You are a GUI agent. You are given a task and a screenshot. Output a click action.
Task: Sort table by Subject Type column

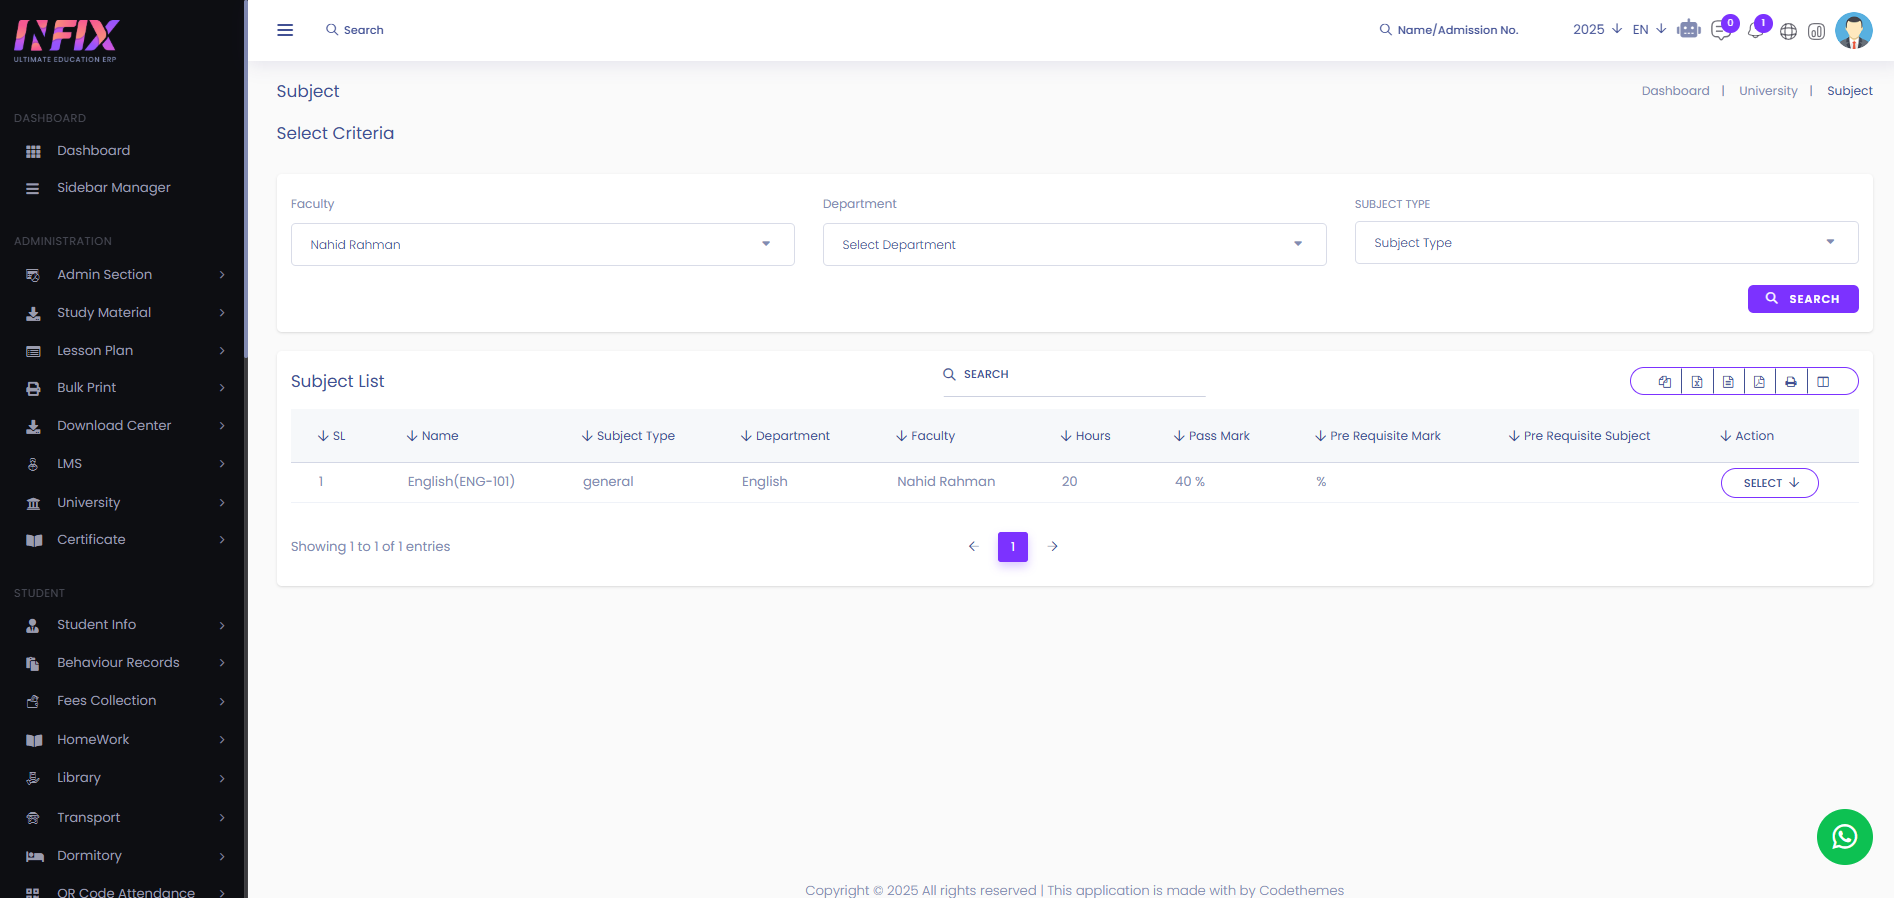[628, 436]
